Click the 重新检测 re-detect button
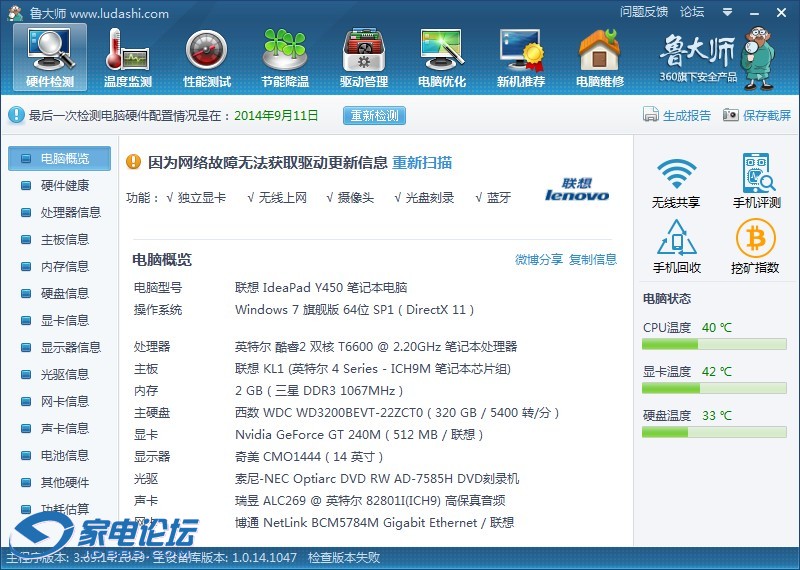800x570 pixels. click(374, 115)
